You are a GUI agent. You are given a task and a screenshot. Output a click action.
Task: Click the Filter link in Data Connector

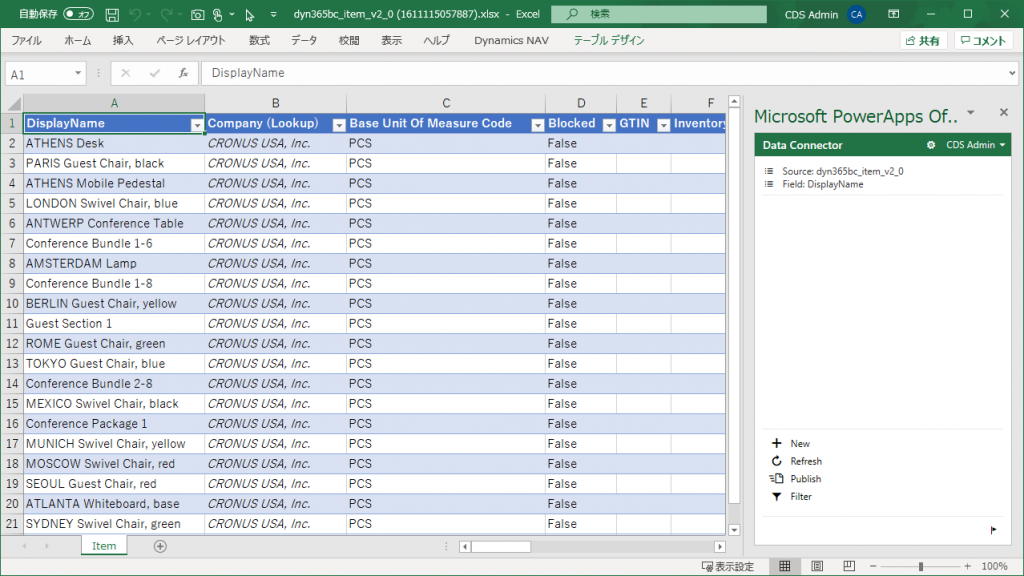click(801, 496)
